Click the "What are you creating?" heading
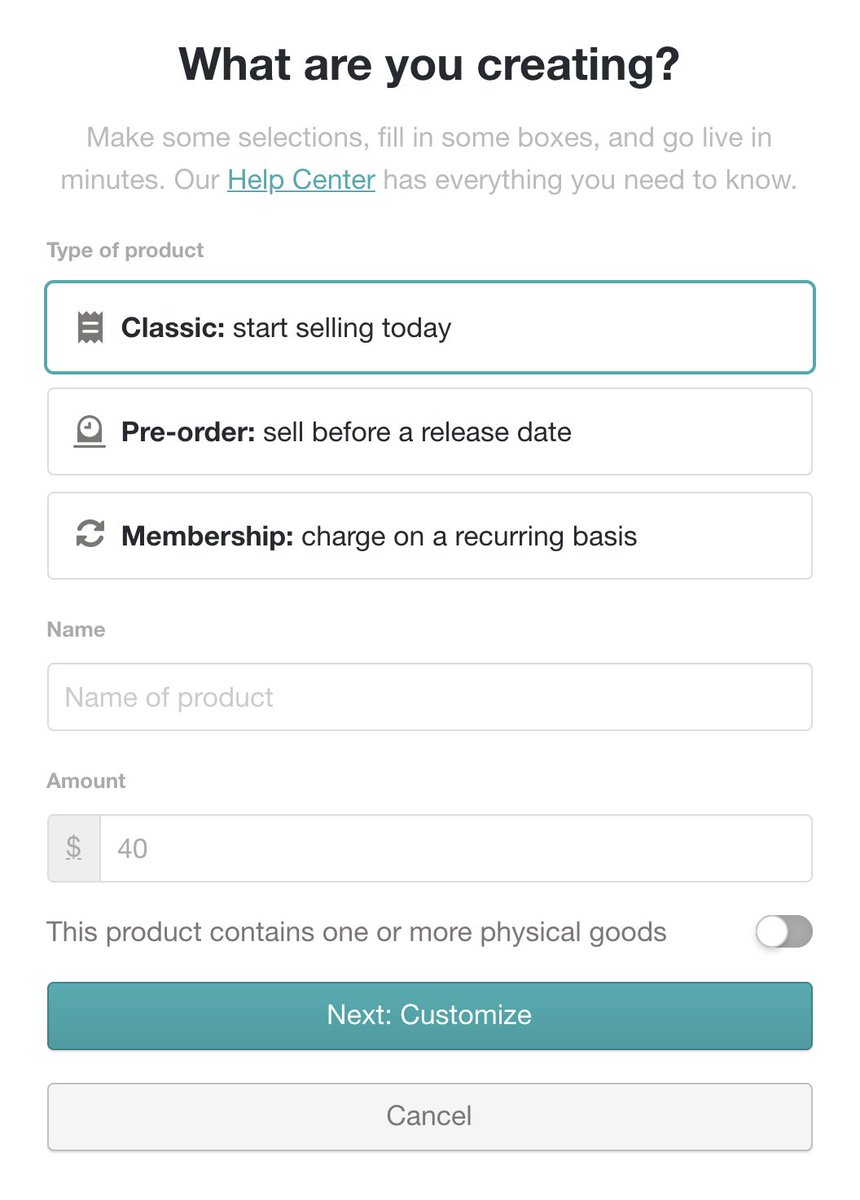The width and height of the screenshot is (860, 1200). click(430, 66)
